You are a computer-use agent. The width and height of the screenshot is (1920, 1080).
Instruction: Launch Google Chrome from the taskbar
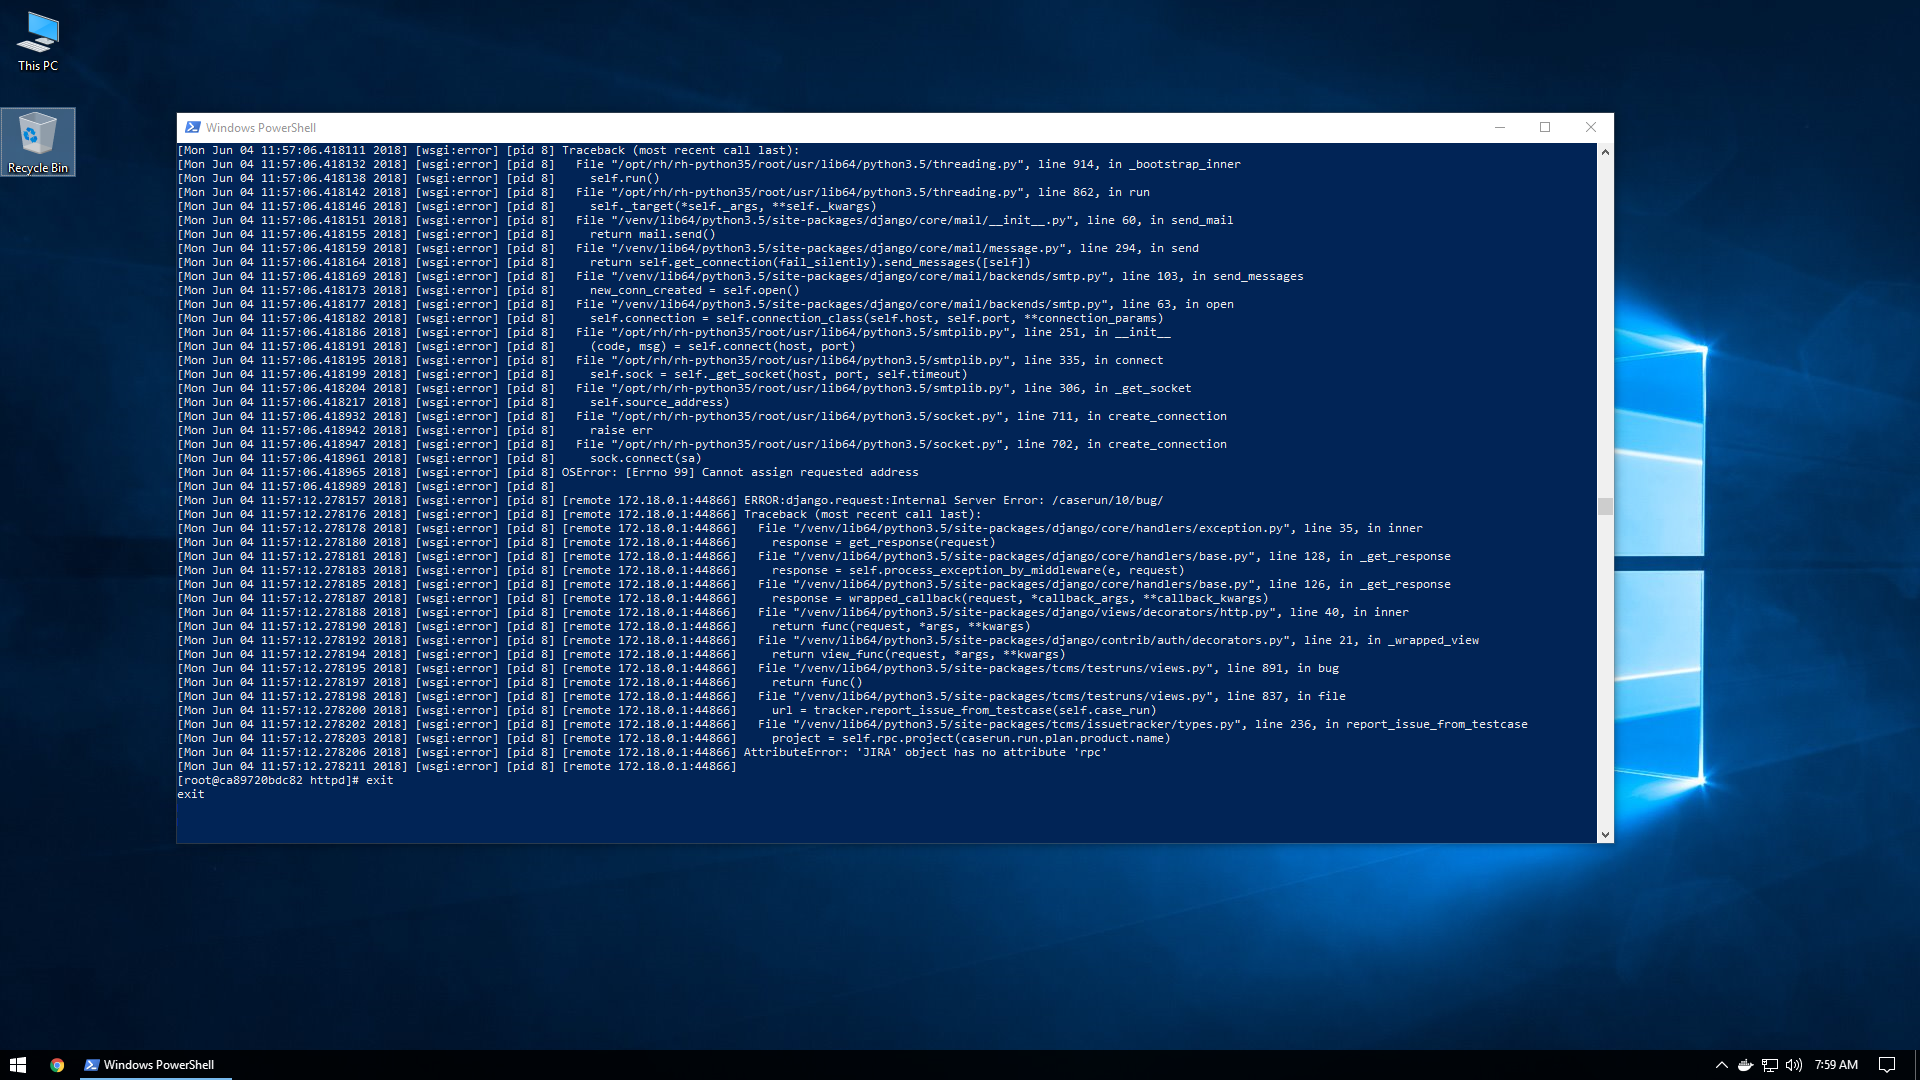coord(57,1065)
